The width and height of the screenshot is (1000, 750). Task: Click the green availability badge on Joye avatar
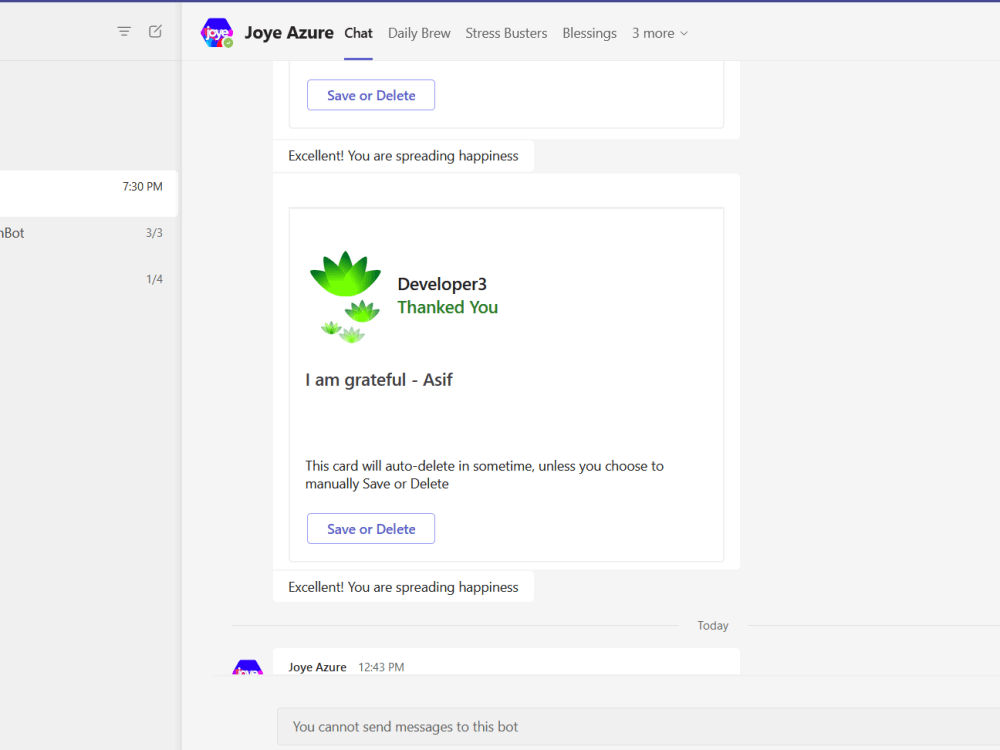point(230,44)
